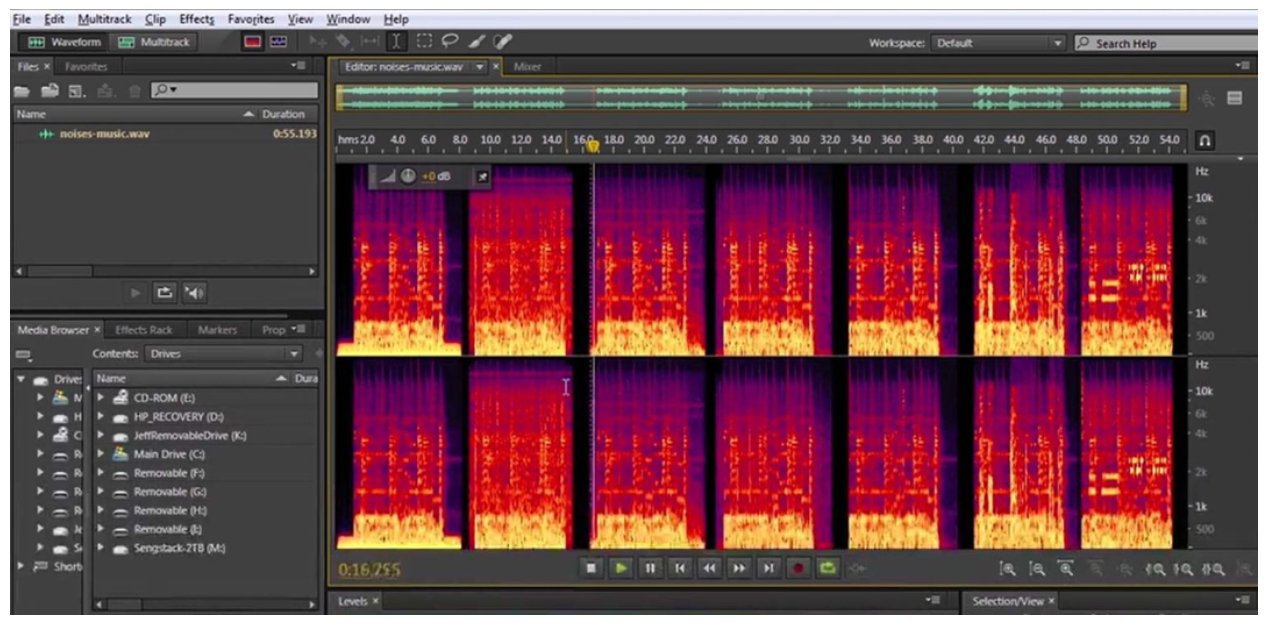Switch to the Effects Rack tab
Image resolution: width=1268 pixels, height=630 pixels.
coord(144,330)
